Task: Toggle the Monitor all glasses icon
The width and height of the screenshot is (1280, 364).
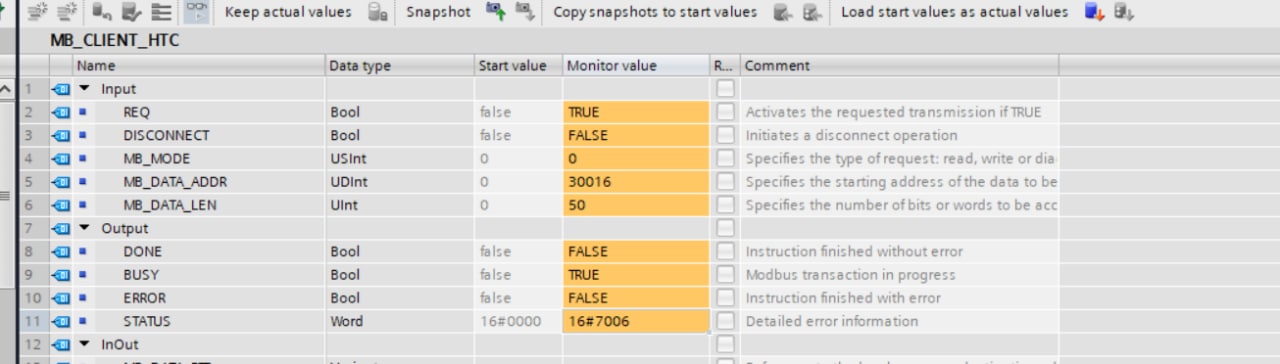Action: [197, 12]
